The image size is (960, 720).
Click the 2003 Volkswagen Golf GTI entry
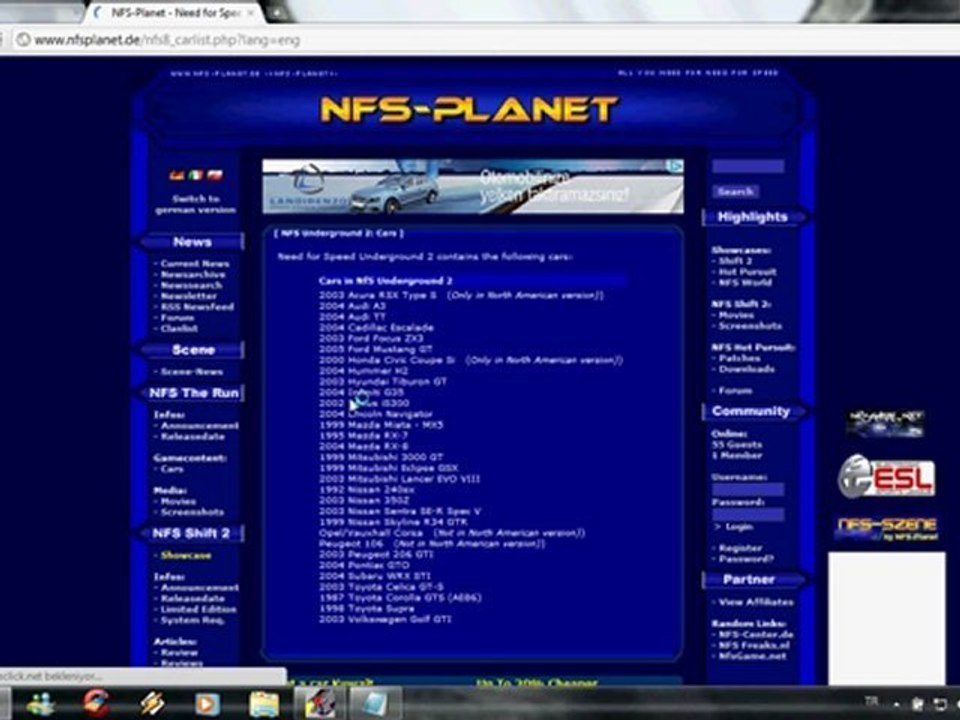[385, 619]
